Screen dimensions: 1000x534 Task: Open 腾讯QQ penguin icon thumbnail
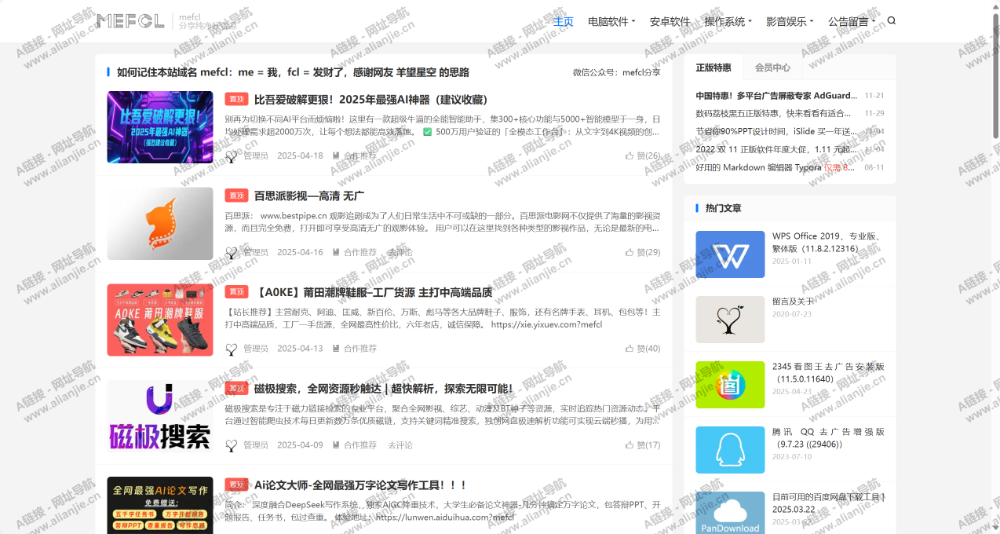point(730,450)
